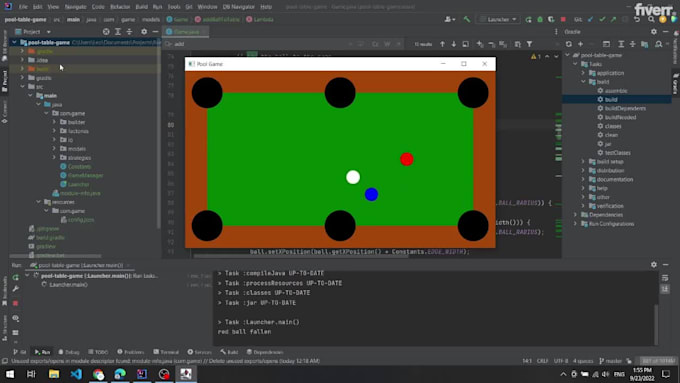Expand the application group in Gradle tasks
Viewport: 680px width, 383px height.
point(583,73)
